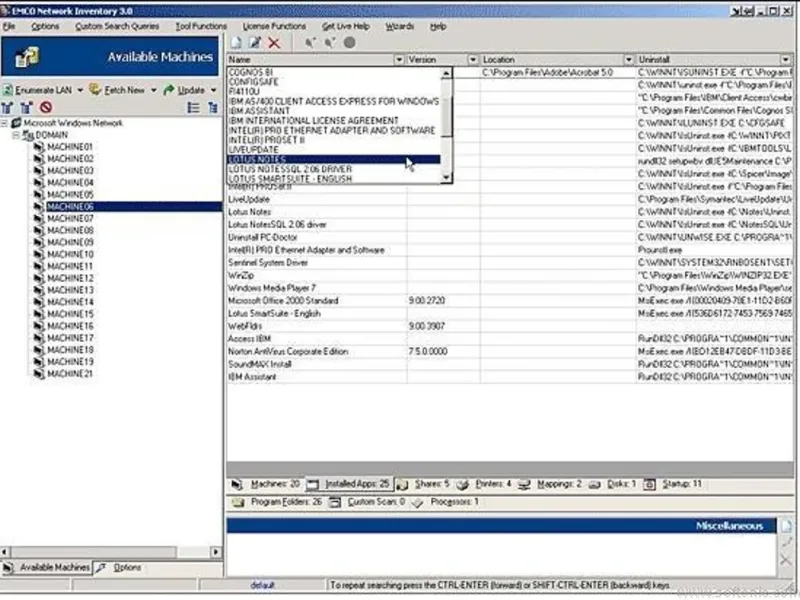800x600 pixels.
Task: Click the gray X icon in Miscellaneous panel
Action: point(786,560)
